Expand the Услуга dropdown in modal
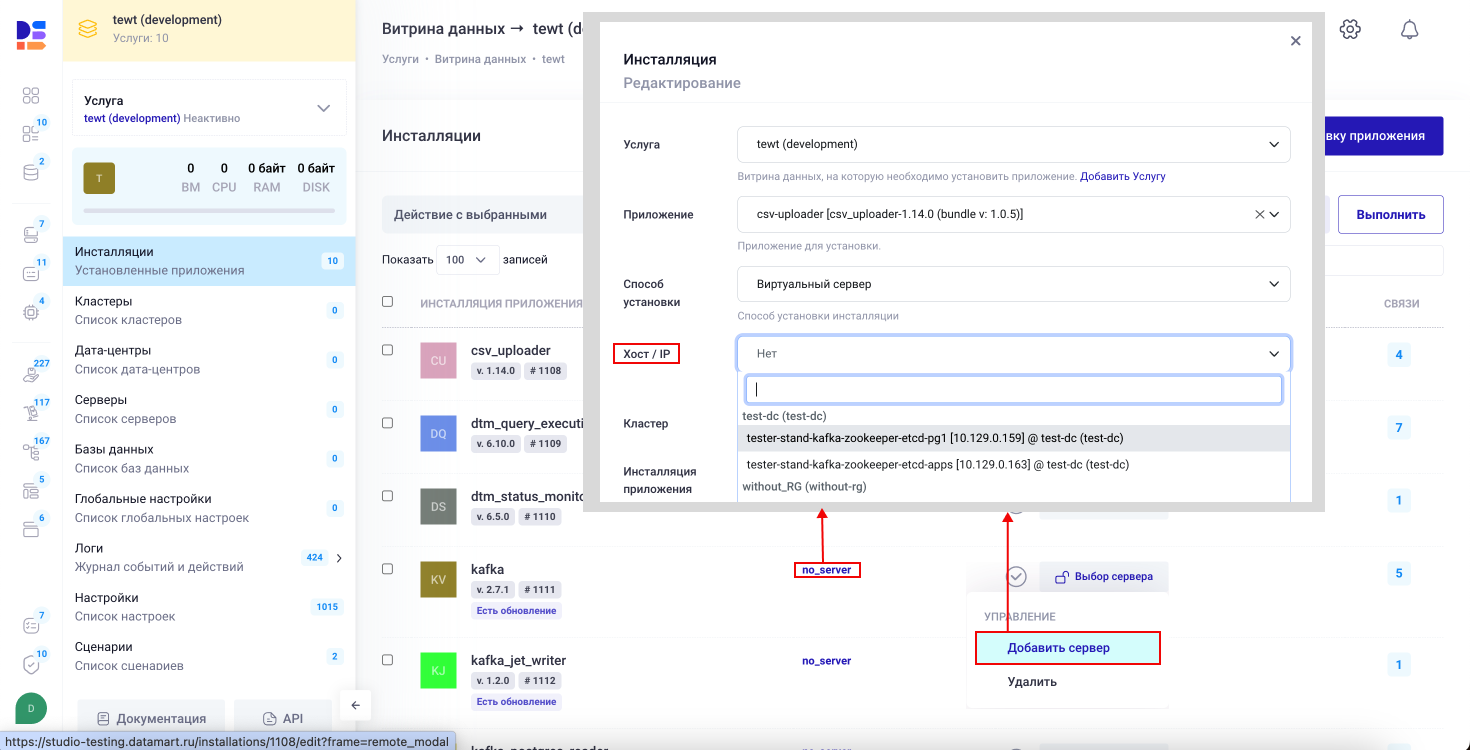 [1013, 144]
